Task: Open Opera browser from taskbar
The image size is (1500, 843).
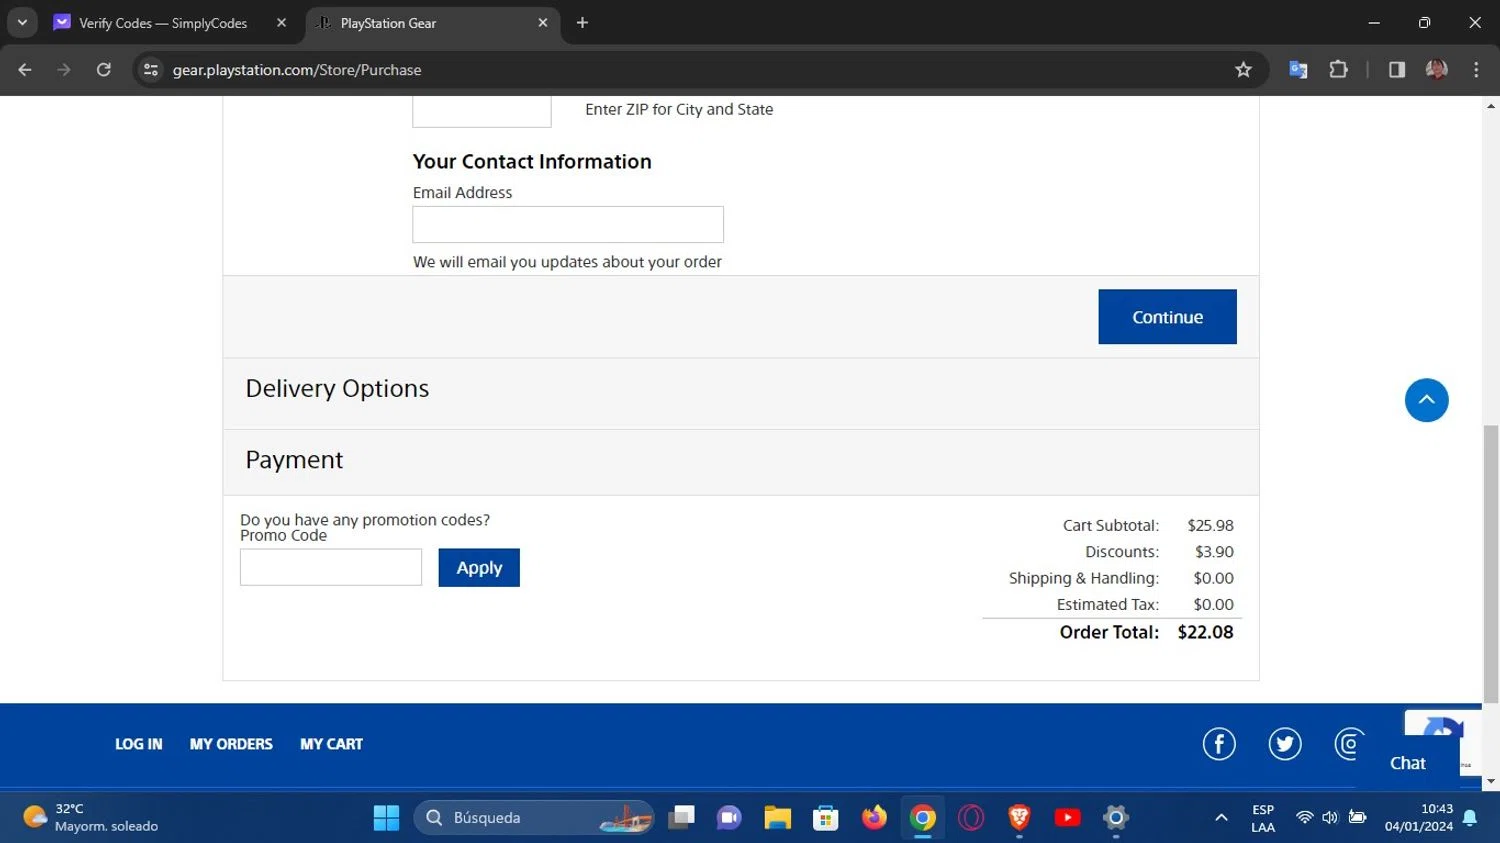Action: point(971,818)
